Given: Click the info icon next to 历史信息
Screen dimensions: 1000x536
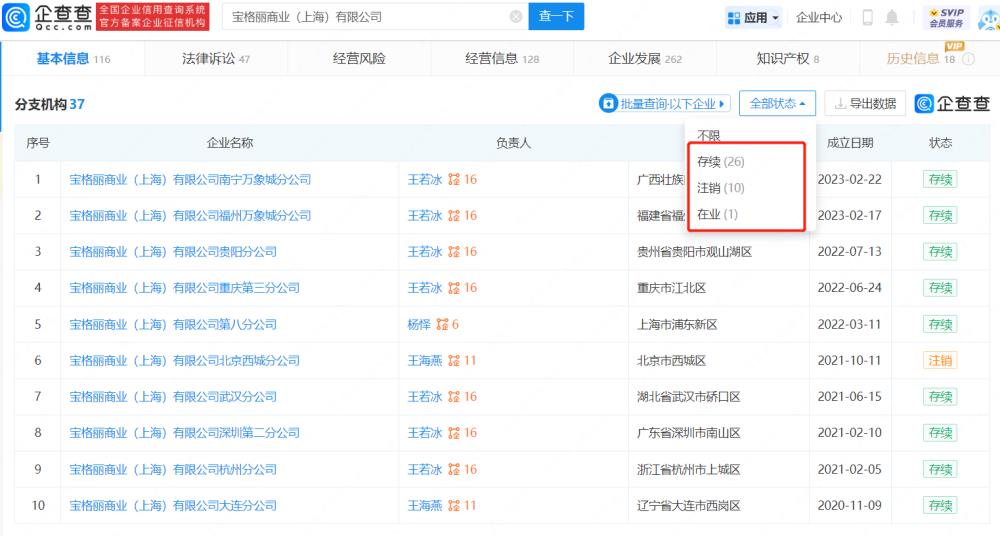Looking at the screenshot, I should [967, 59].
